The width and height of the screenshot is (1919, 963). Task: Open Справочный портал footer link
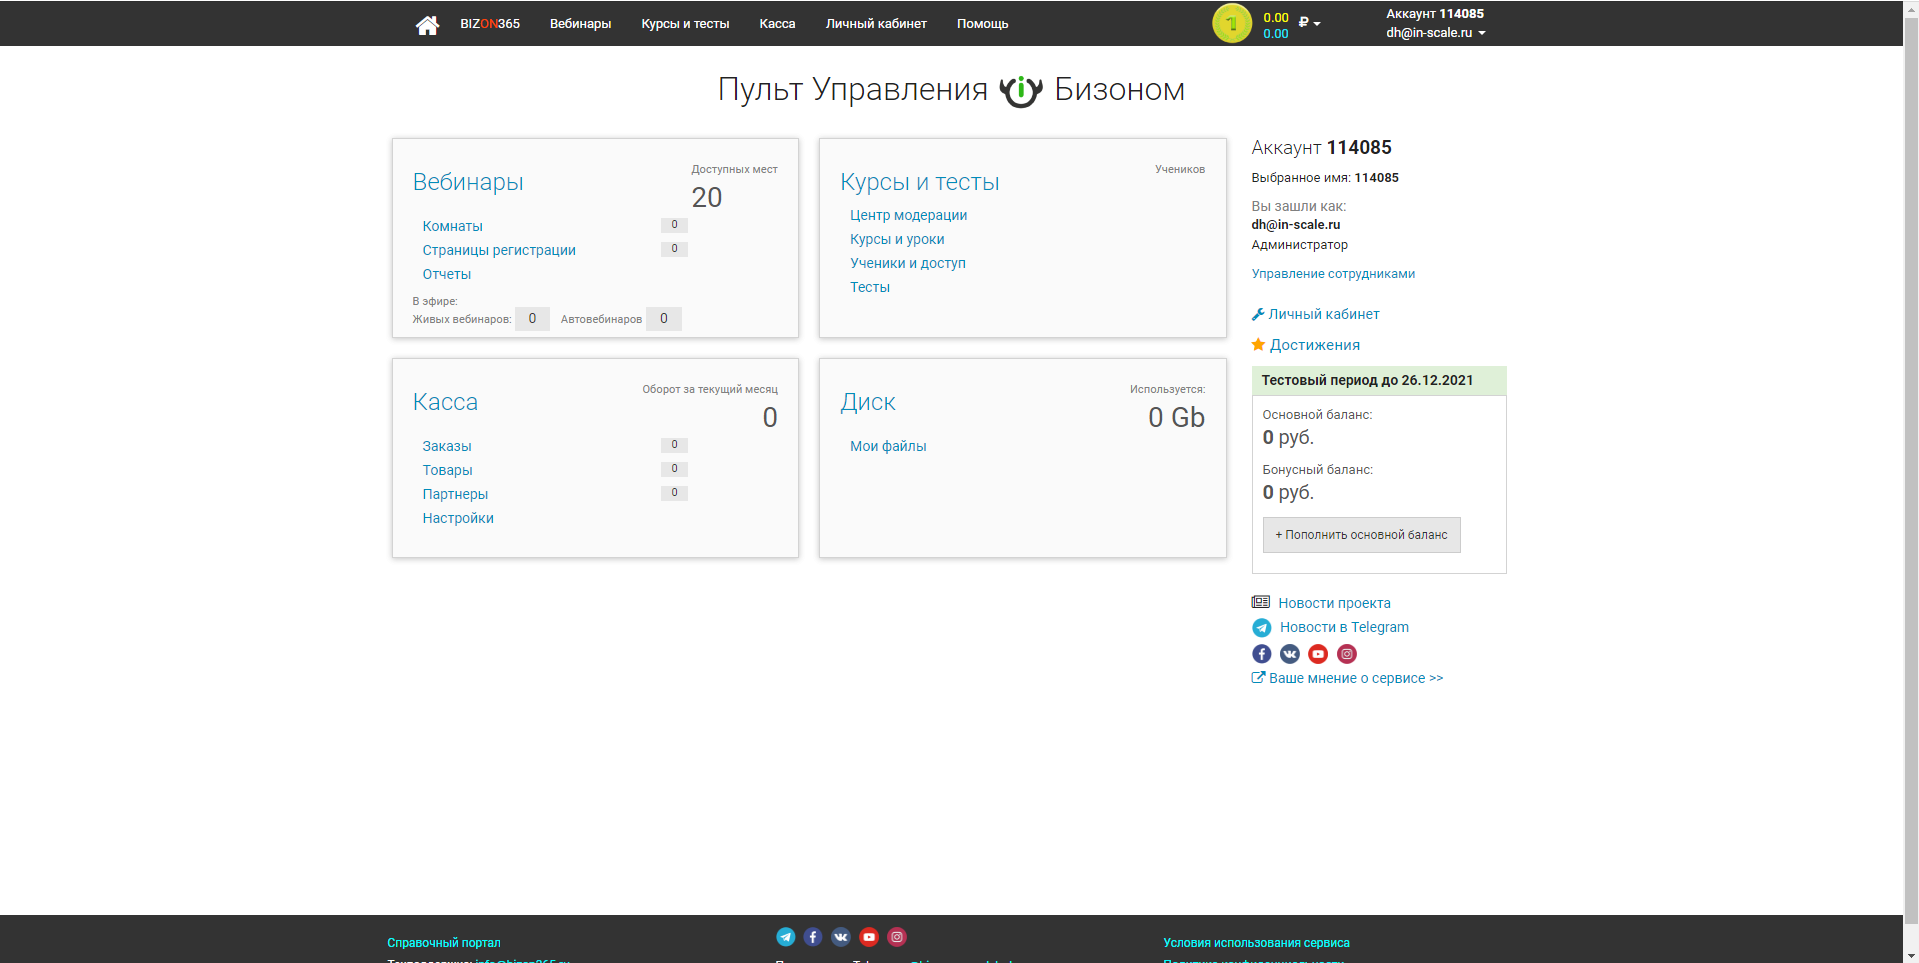point(444,943)
